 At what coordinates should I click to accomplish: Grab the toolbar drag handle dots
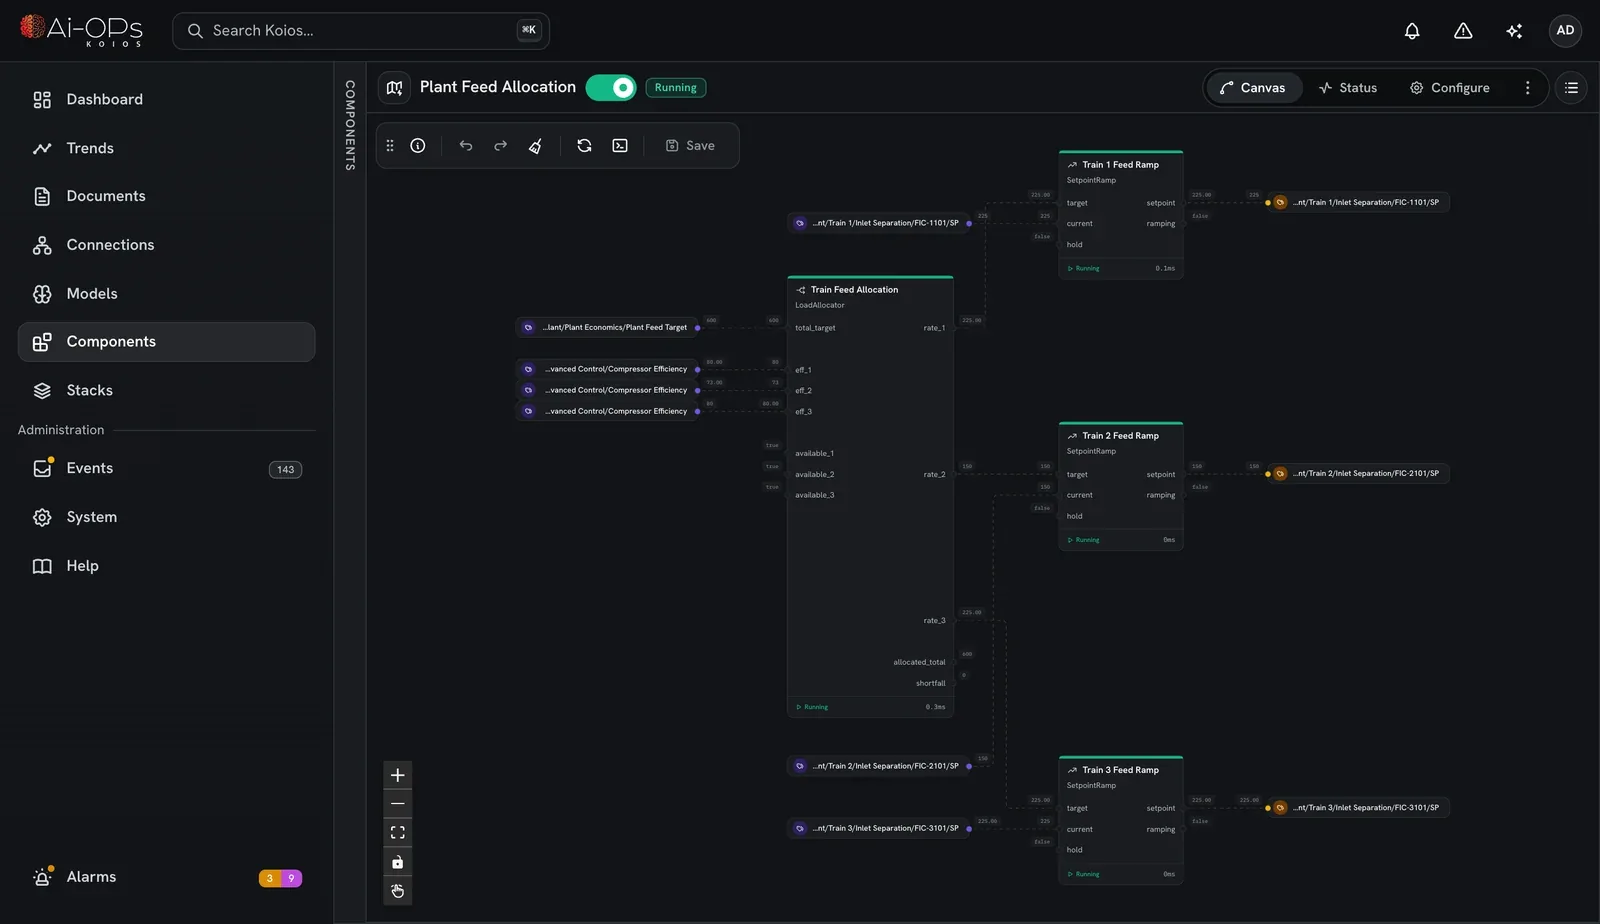(390, 146)
